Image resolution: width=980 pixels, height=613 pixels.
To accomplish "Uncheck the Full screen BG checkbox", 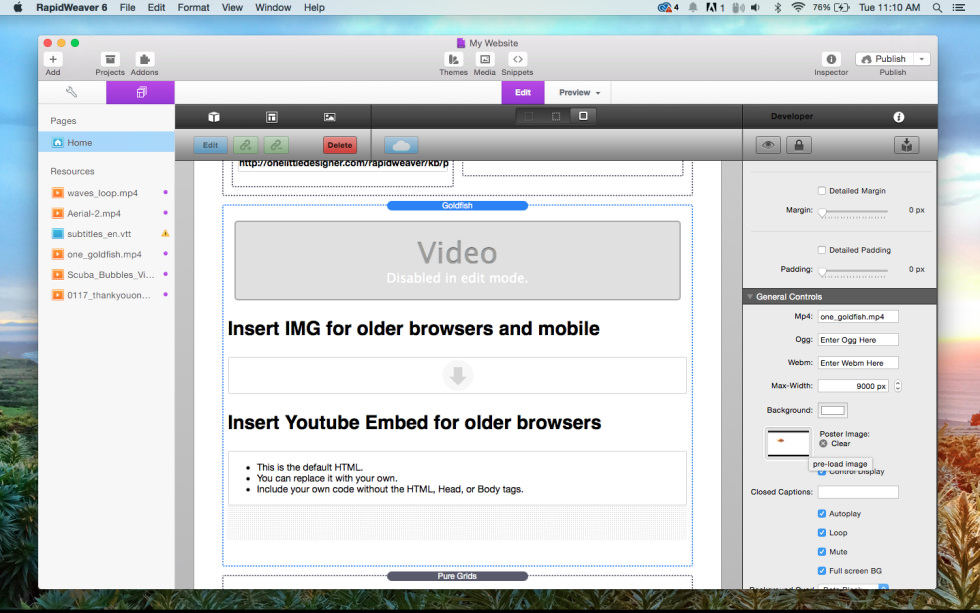I will (x=822, y=571).
